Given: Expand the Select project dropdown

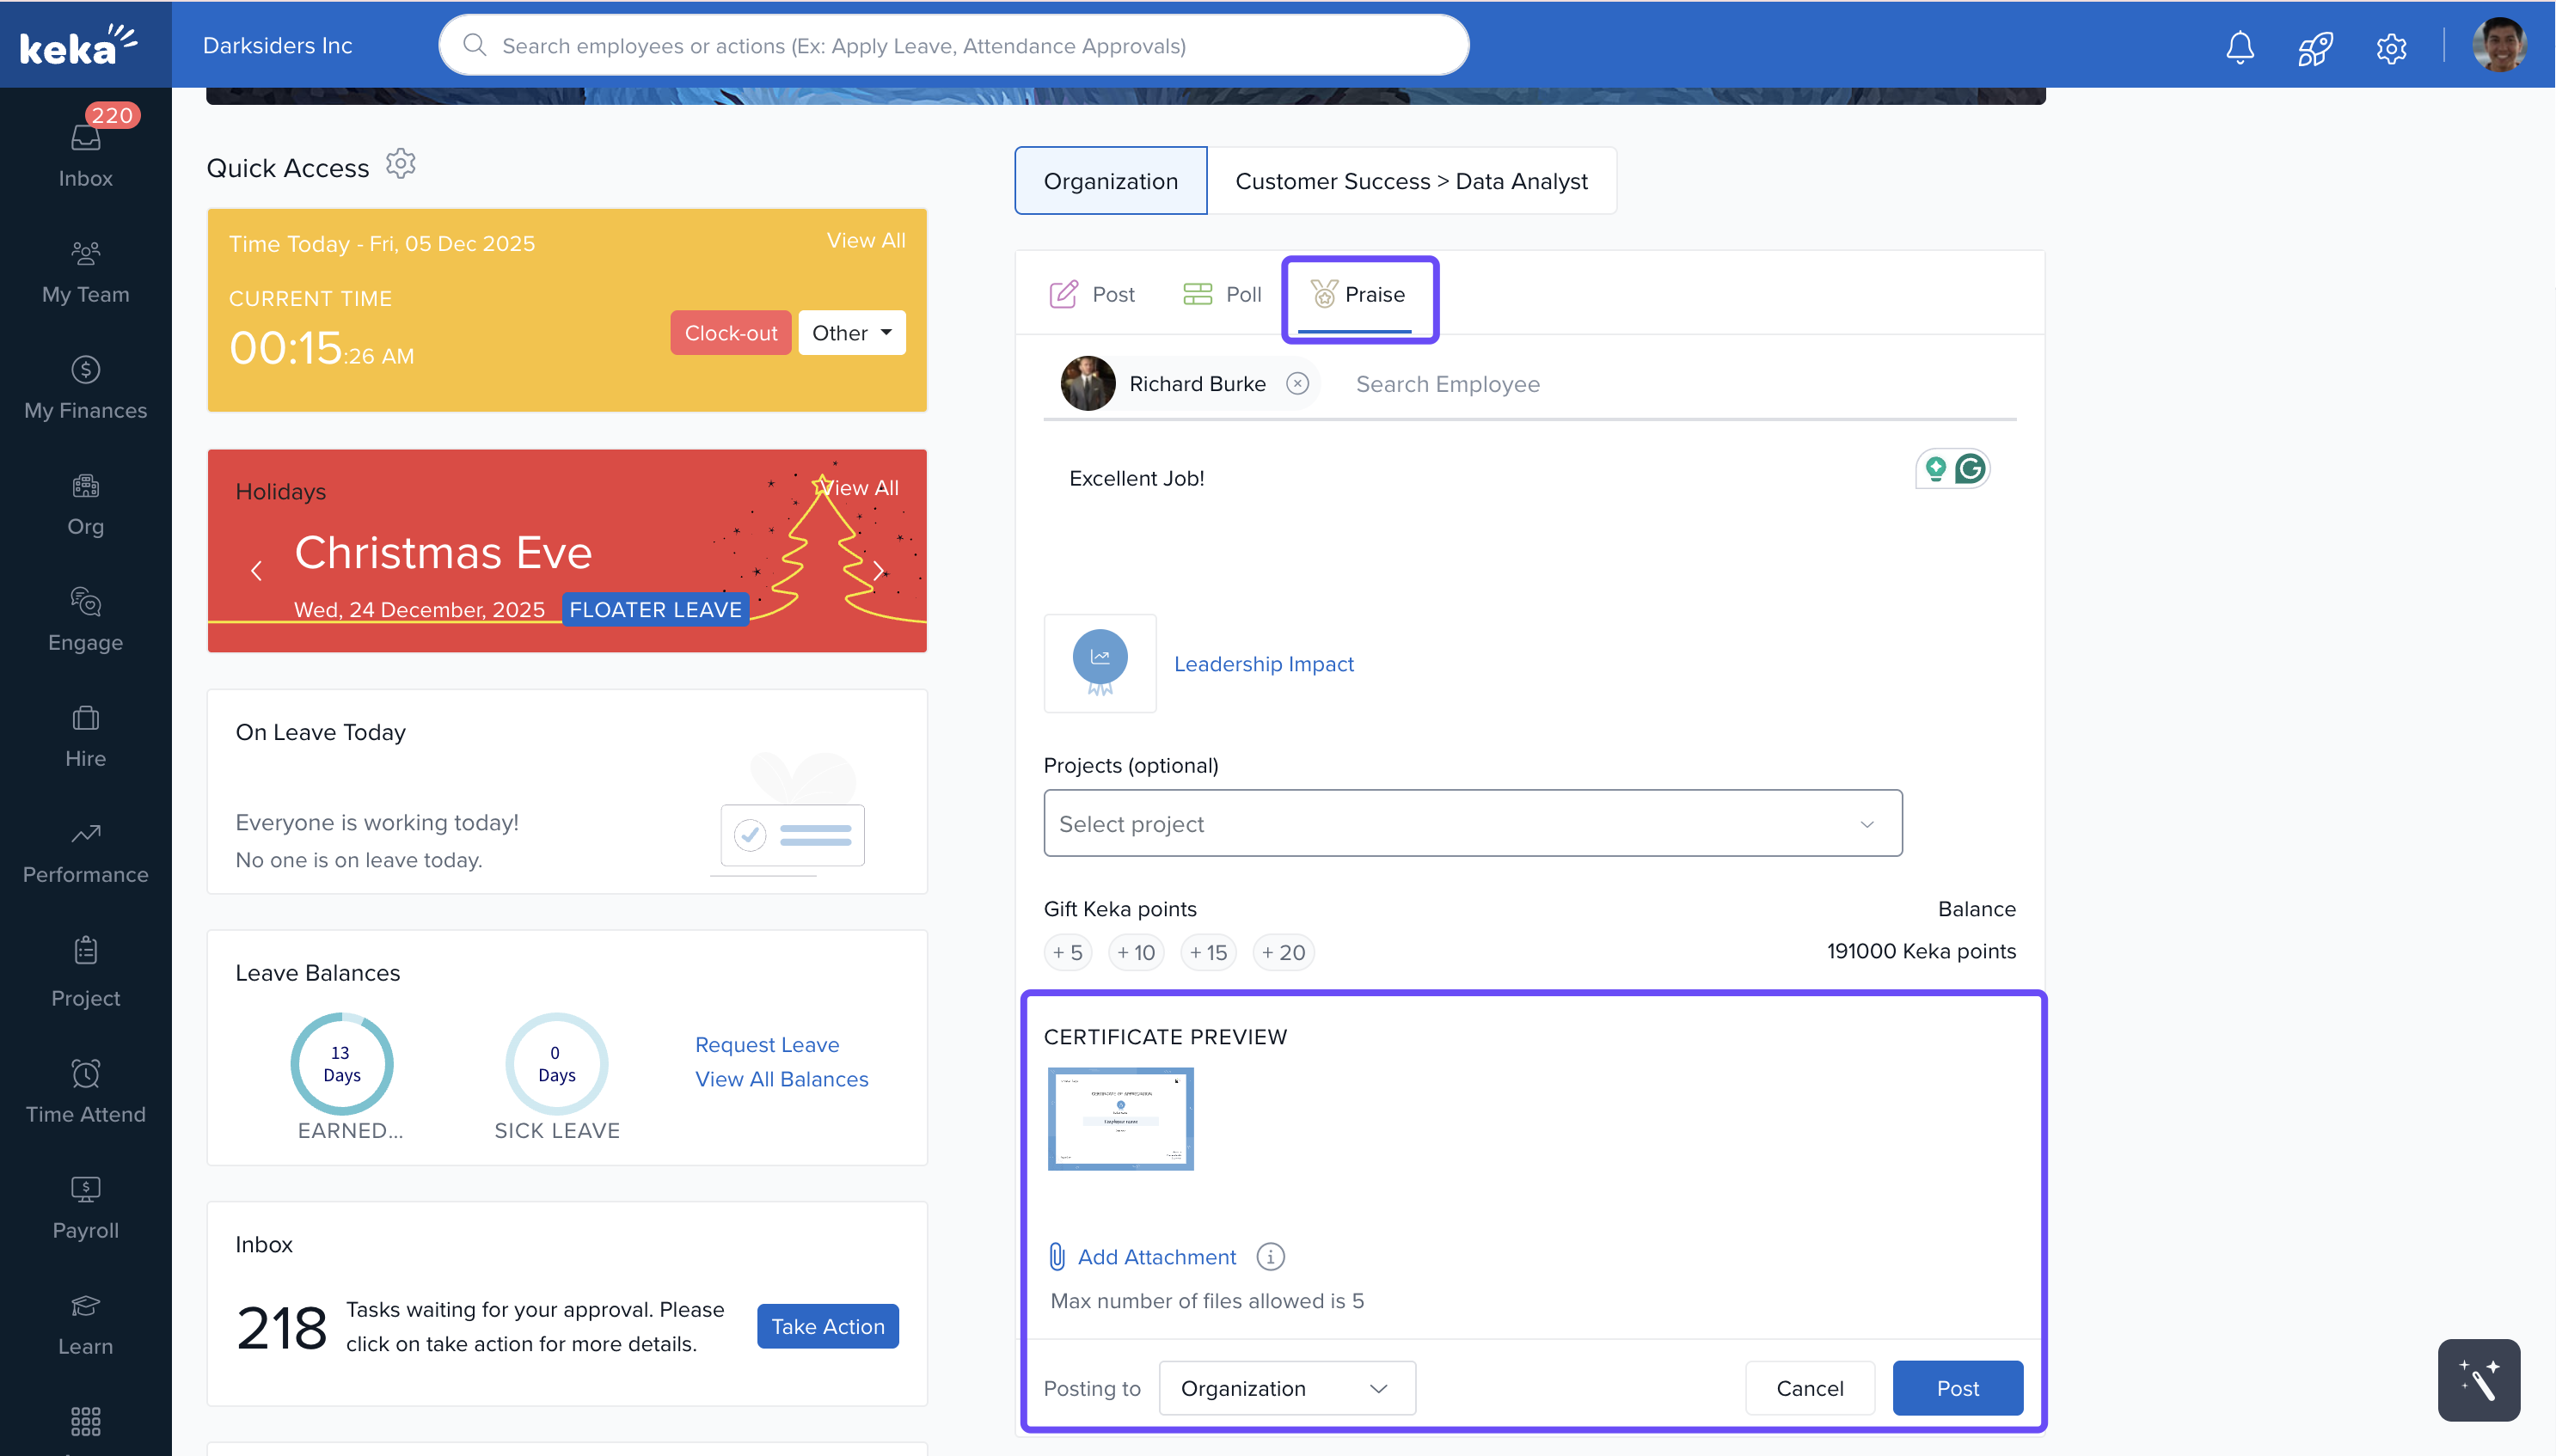Looking at the screenshot, I should [x=1472, y=823].
